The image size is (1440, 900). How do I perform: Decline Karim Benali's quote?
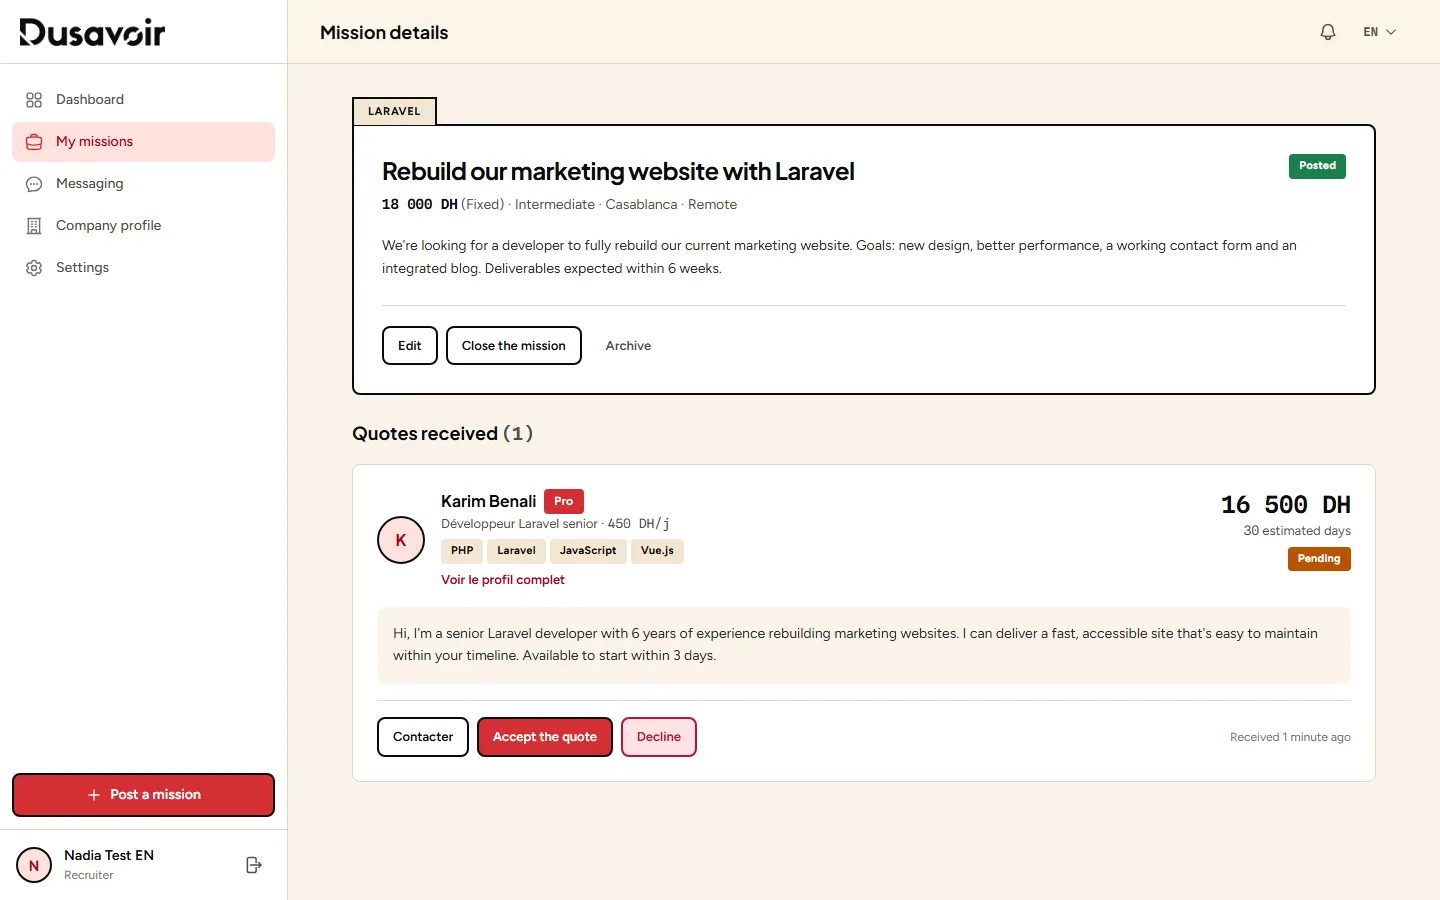click(x=659, y=737)
